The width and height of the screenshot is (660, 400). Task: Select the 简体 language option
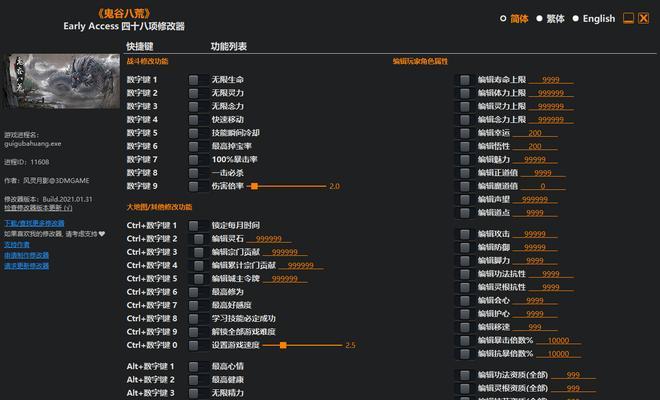click(514, 19)
